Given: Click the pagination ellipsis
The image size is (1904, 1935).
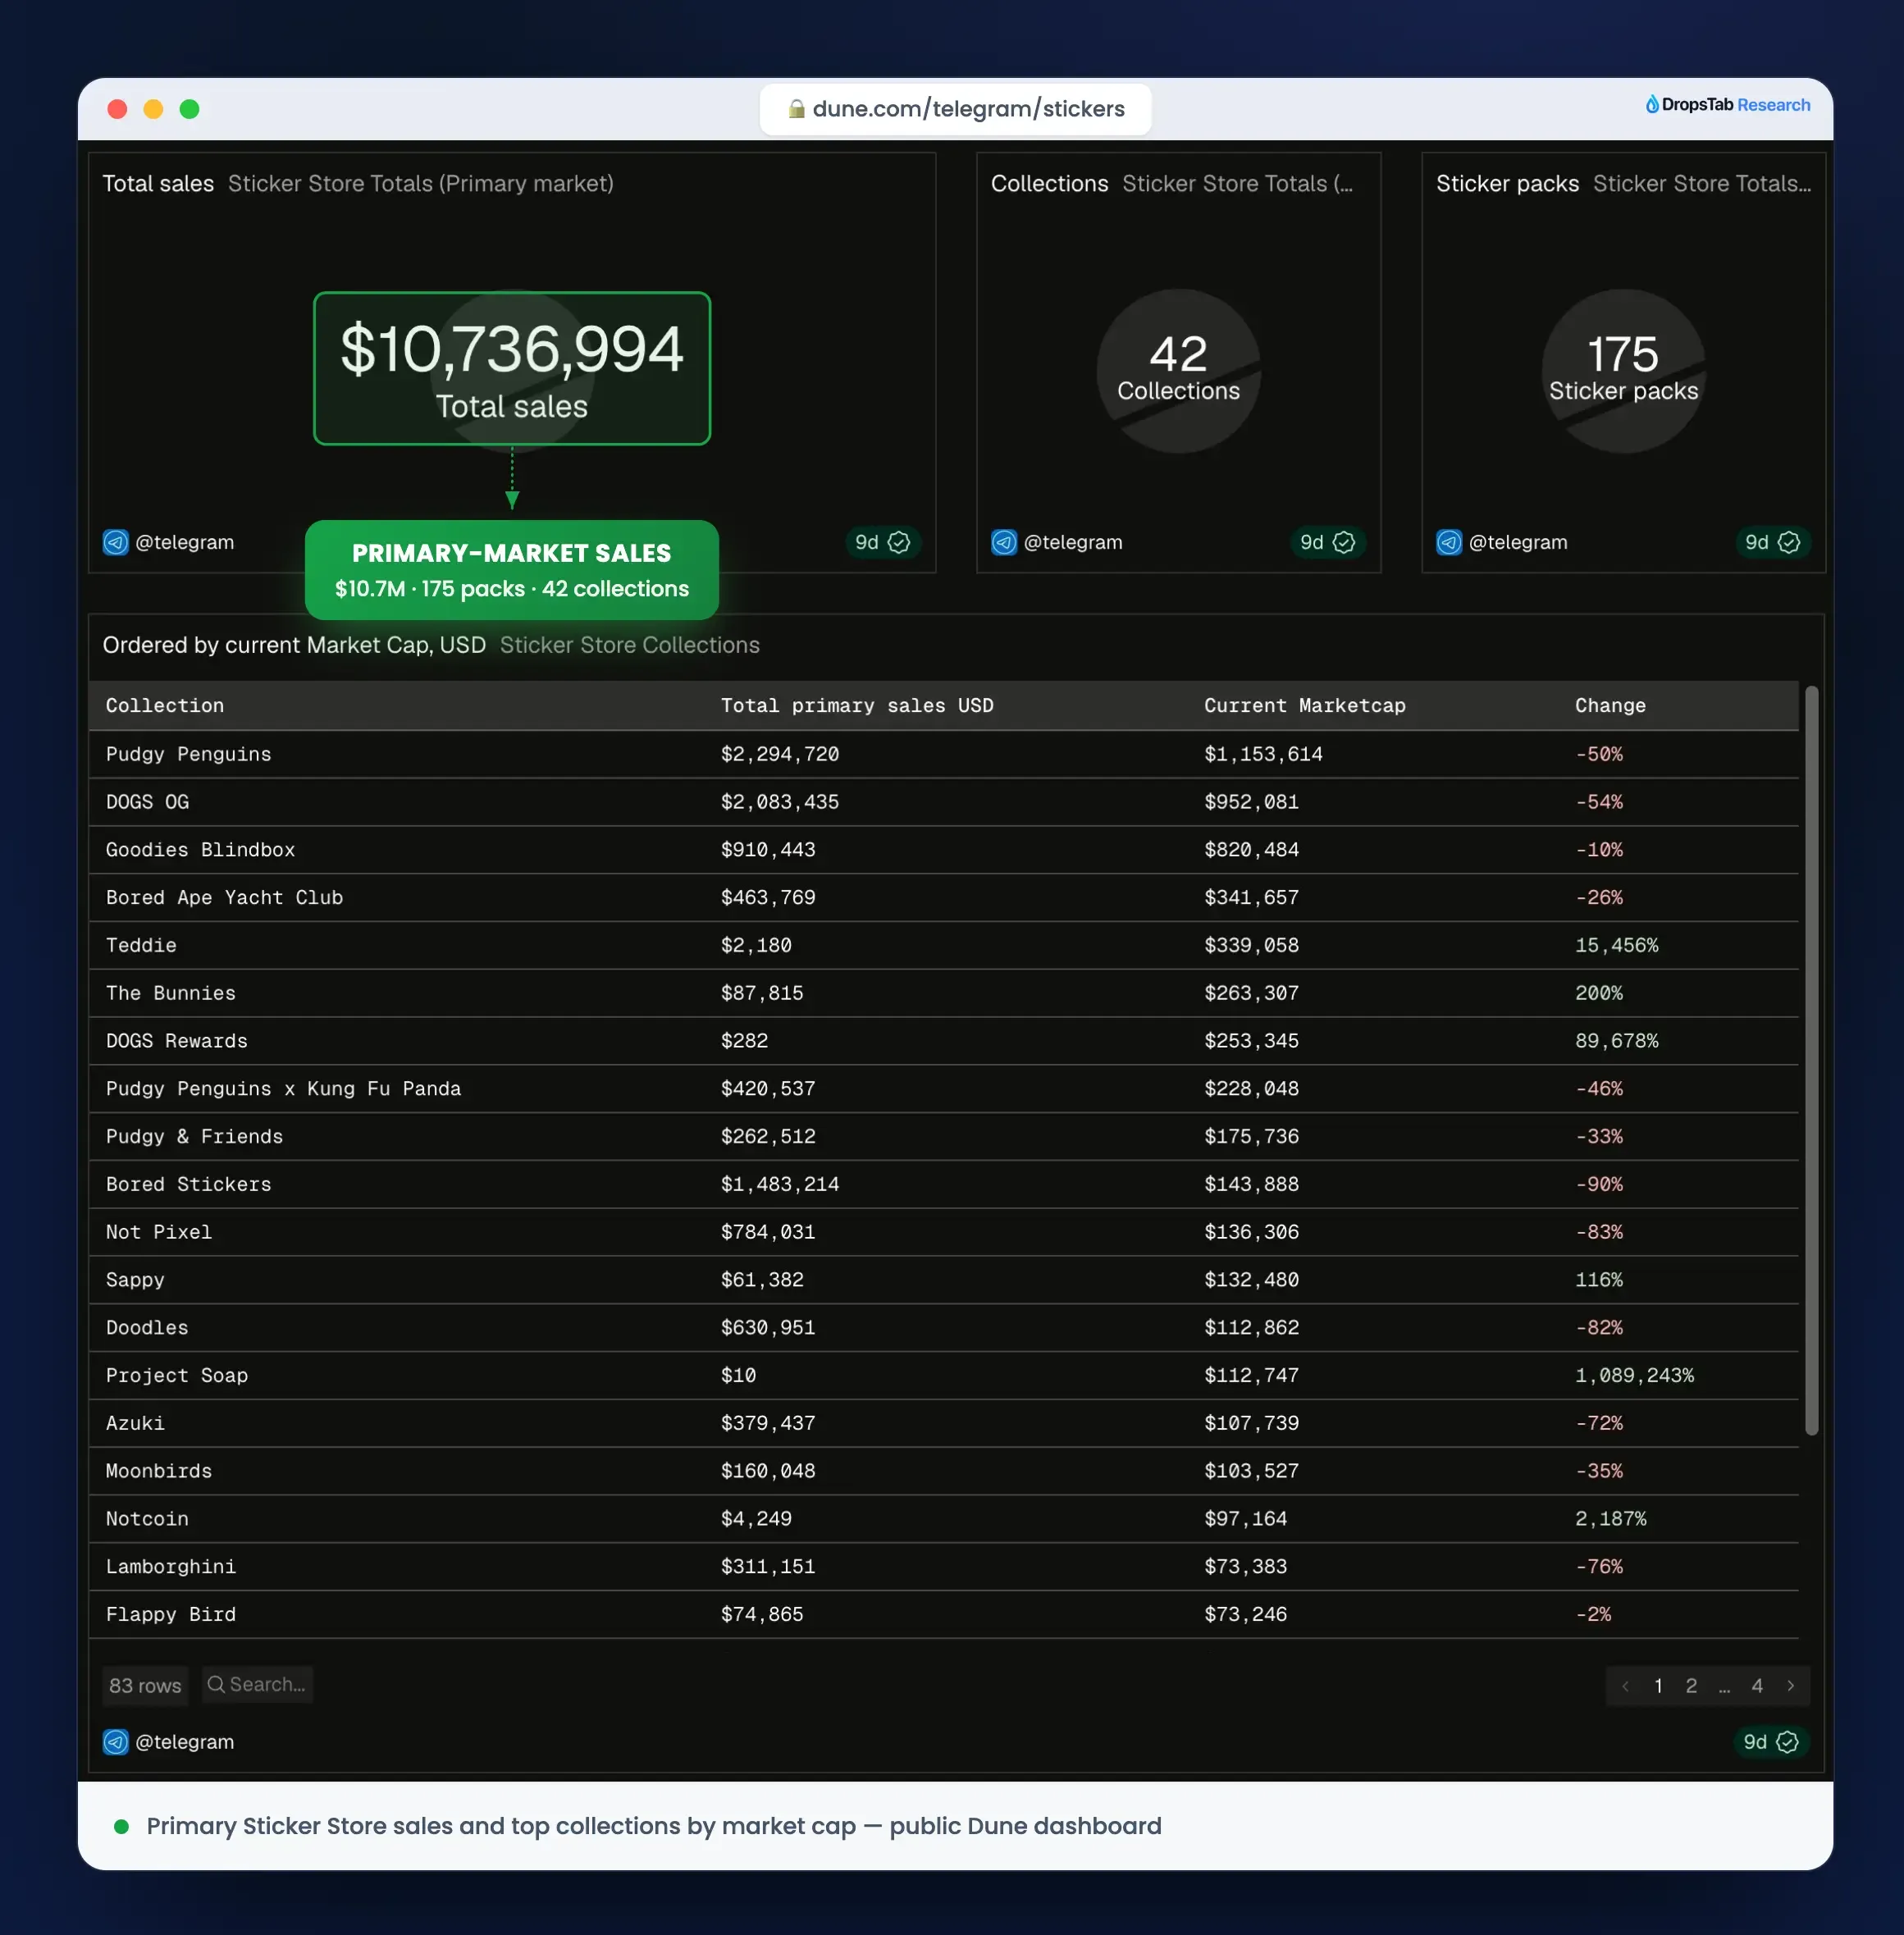Looking at the screenshot, I should [x=1724, y=1688].
